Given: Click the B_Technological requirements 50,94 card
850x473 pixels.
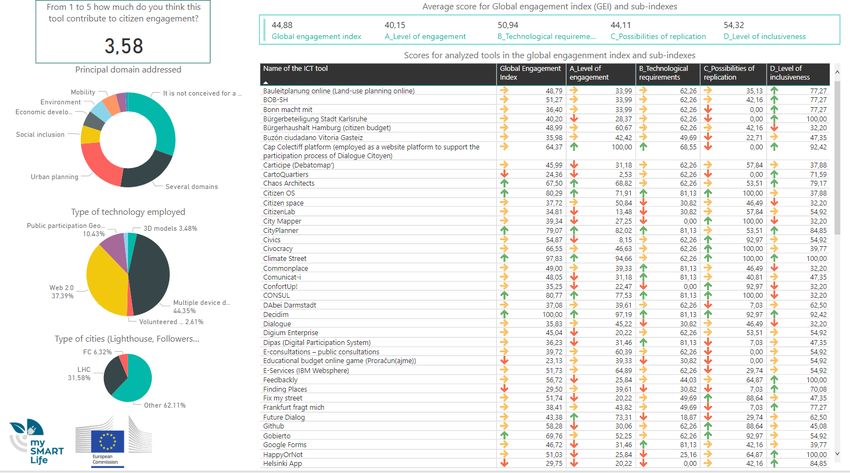Looking at the screenshot, I should [x=546, y=30].
